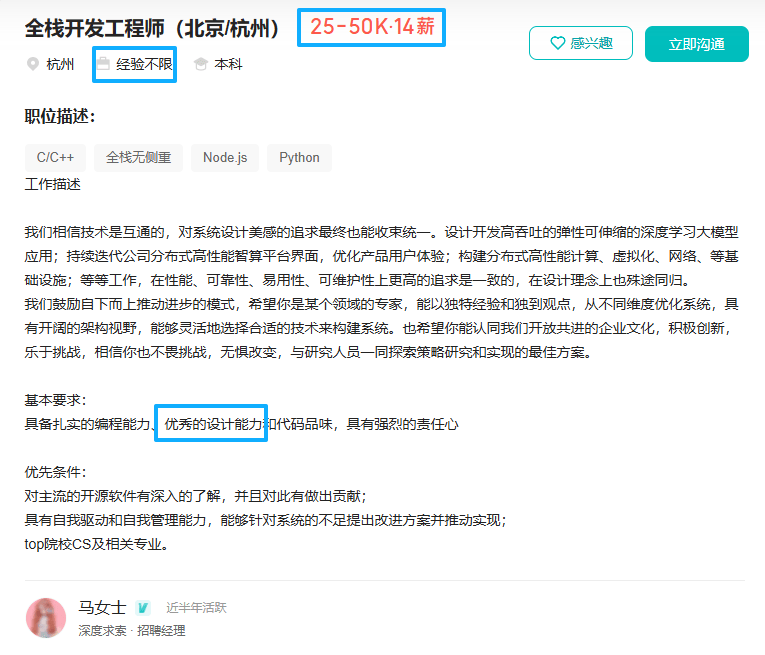Screen dimensions: 765x655
Task: Click the 全栈开发工程师 job title
Action: [x=152, y=28]
